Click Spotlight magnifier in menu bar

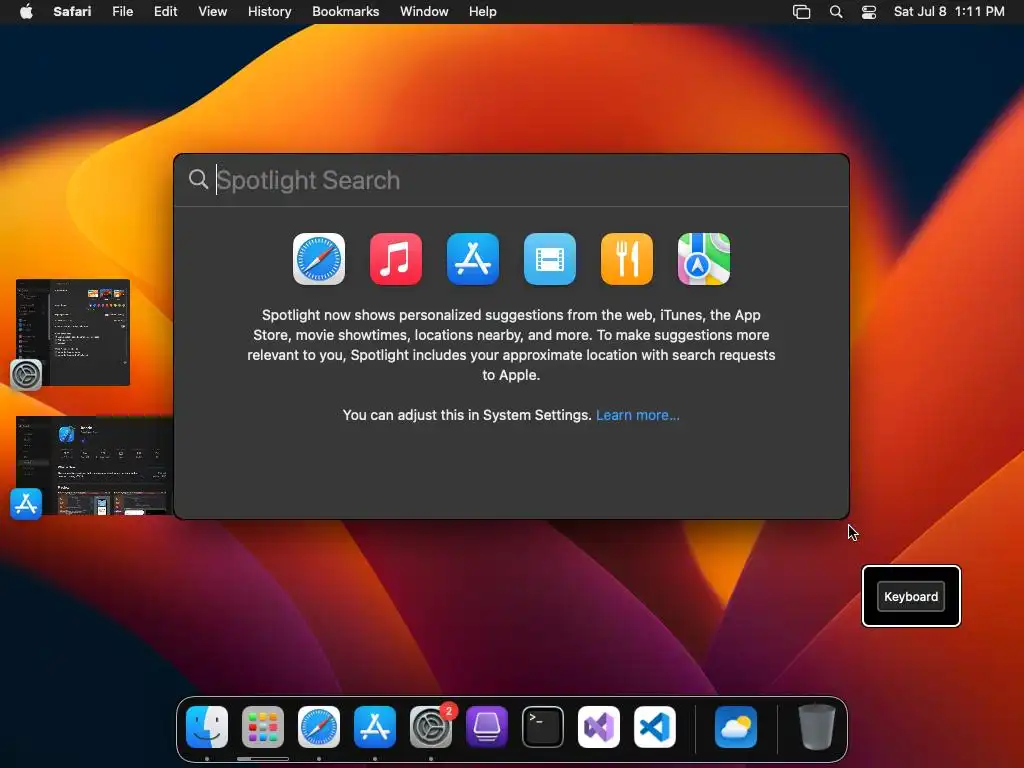click(x=836, y=12)
